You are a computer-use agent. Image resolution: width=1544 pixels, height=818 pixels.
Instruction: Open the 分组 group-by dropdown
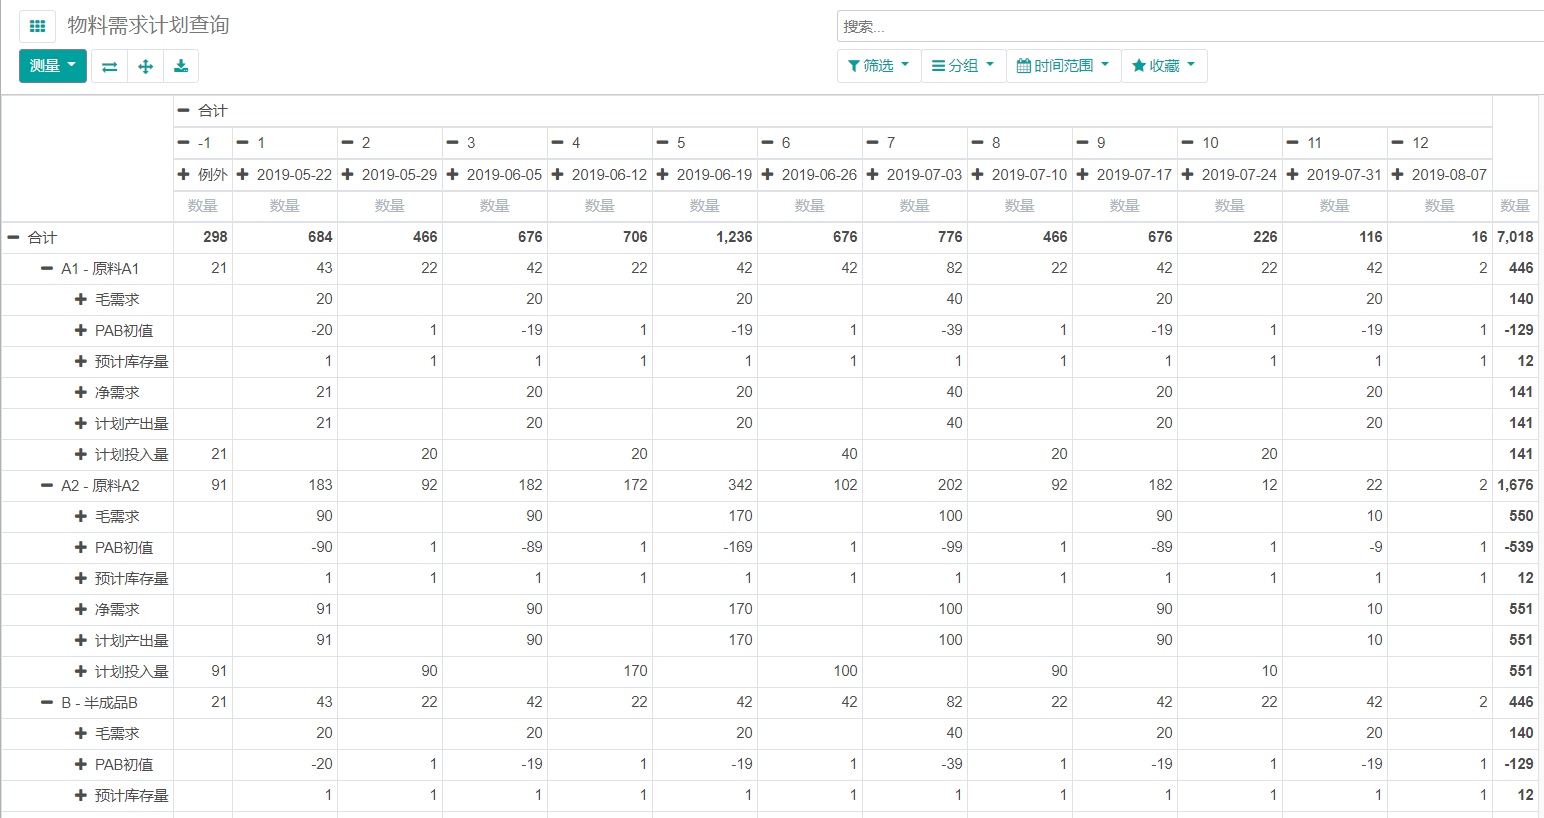(x=963, y=66)
